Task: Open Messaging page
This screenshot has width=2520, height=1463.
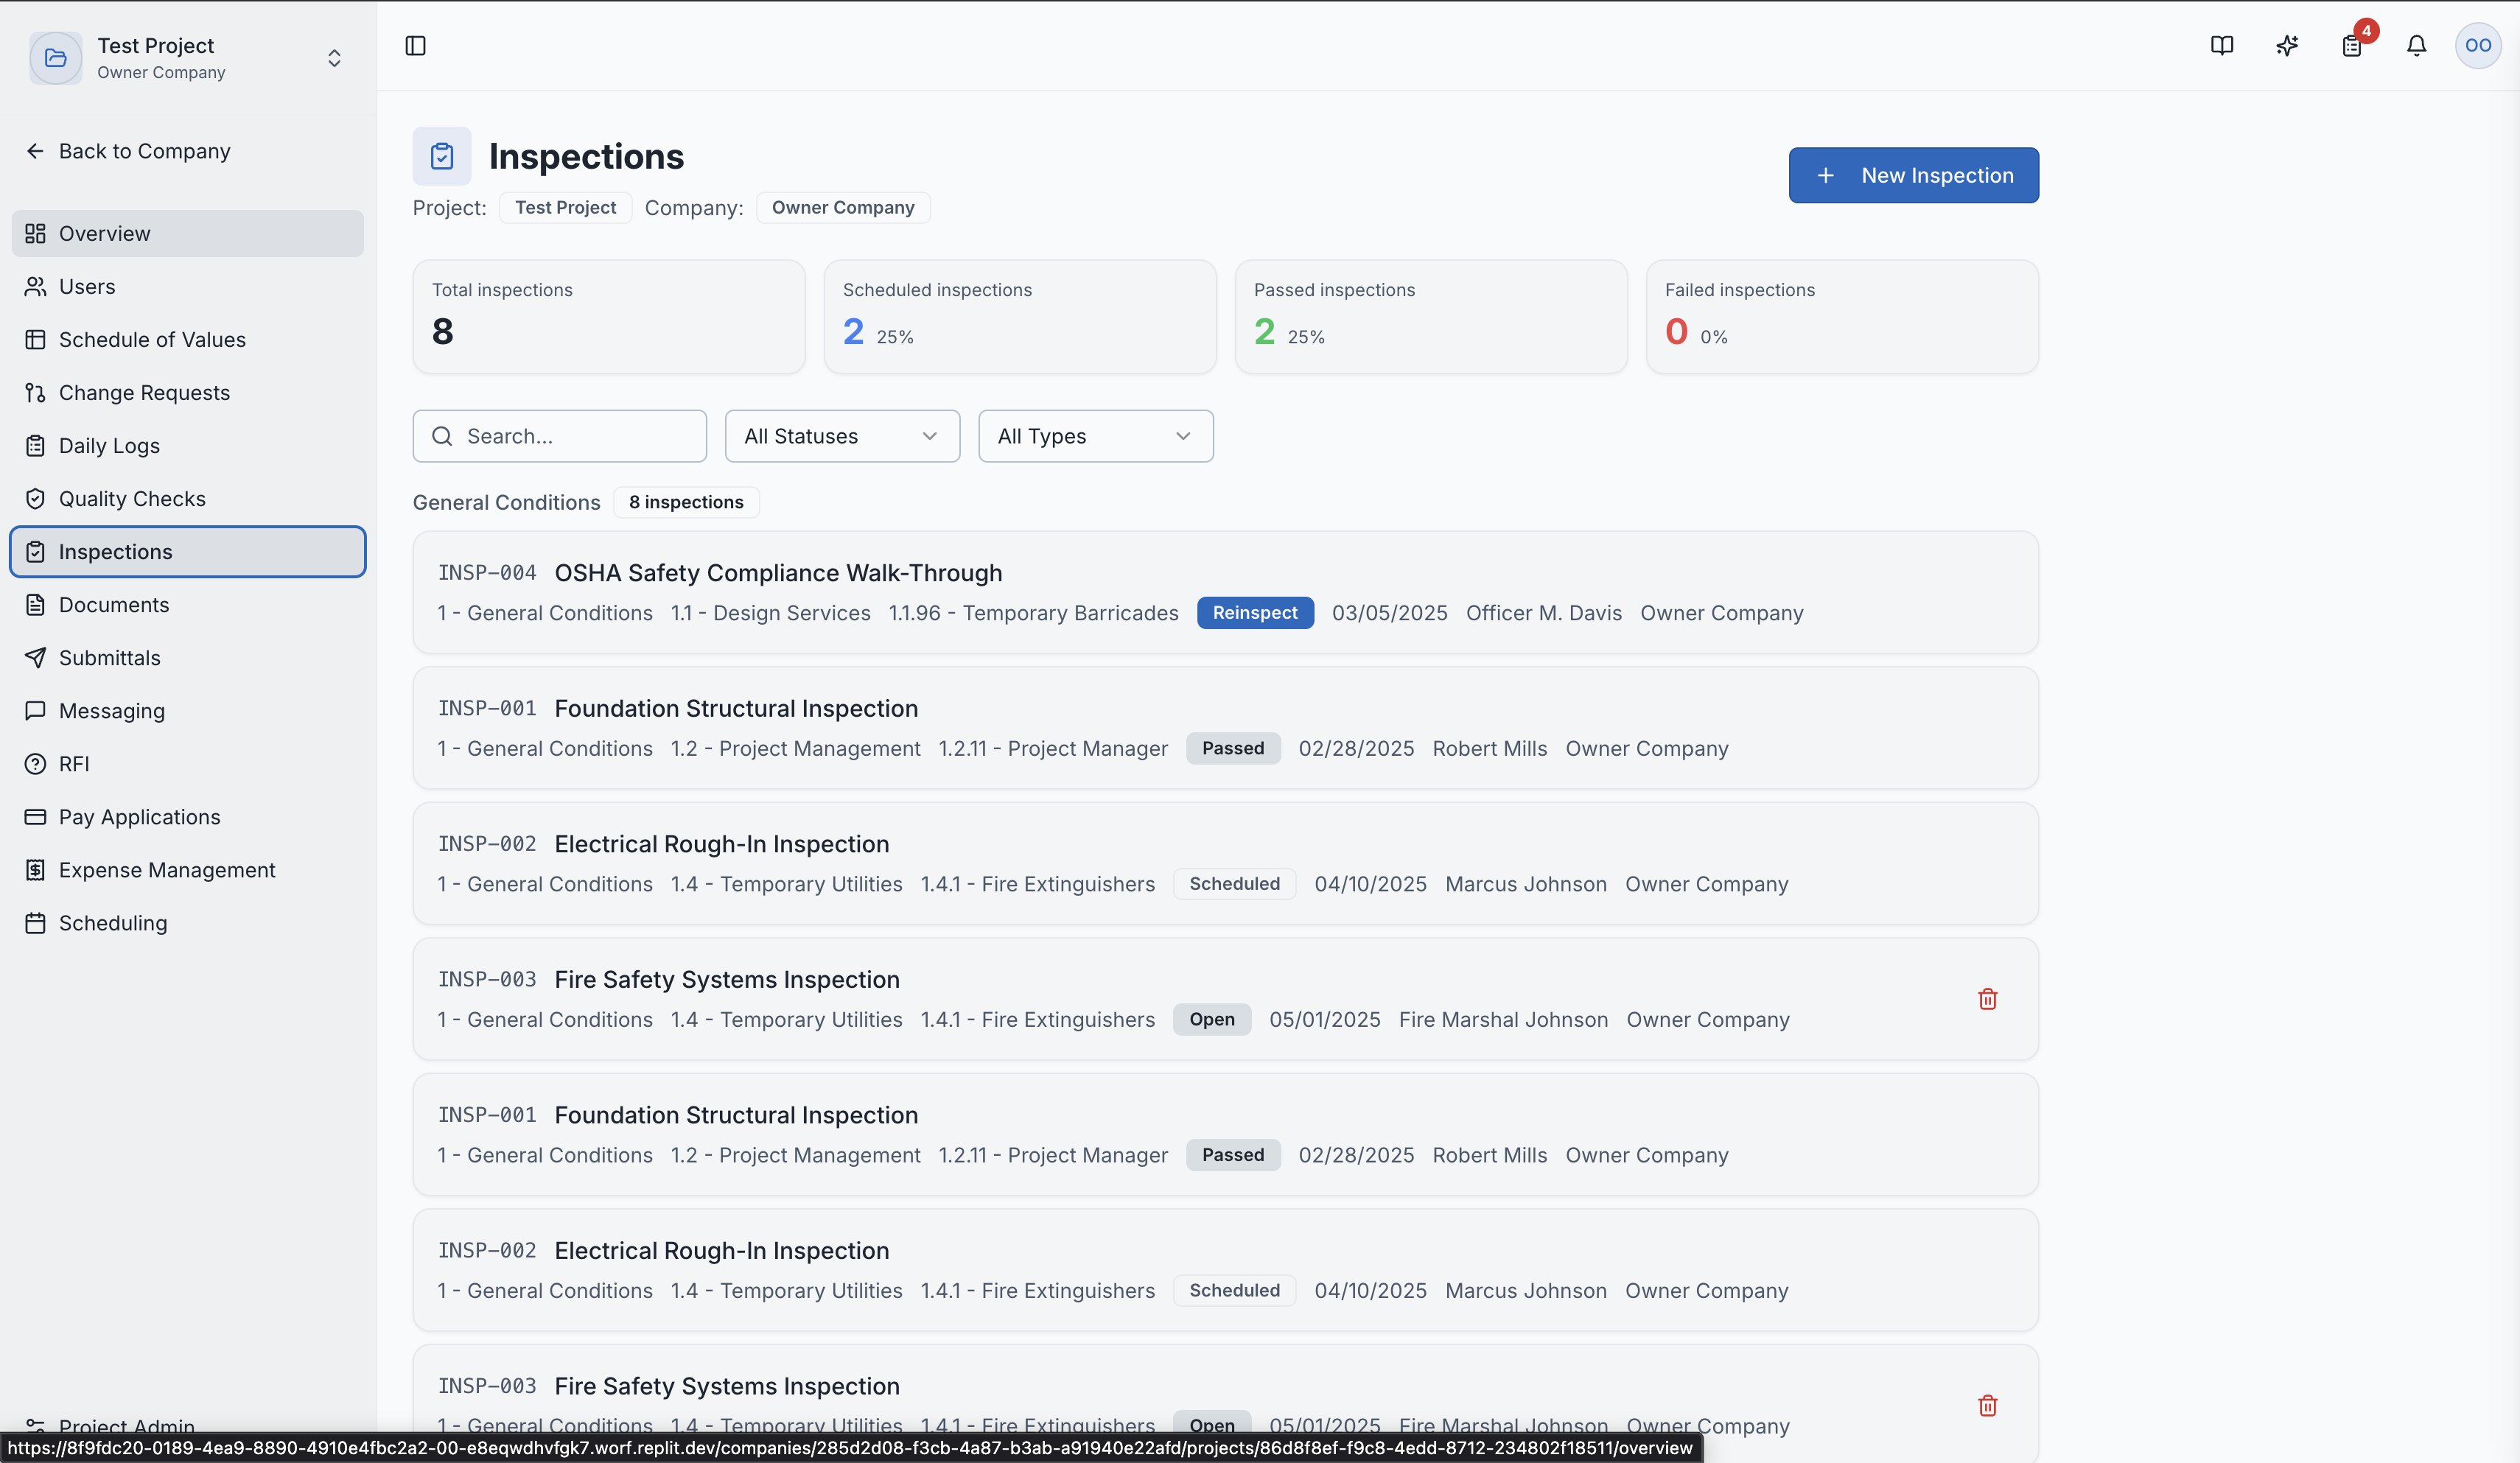Action: (188, 710)
